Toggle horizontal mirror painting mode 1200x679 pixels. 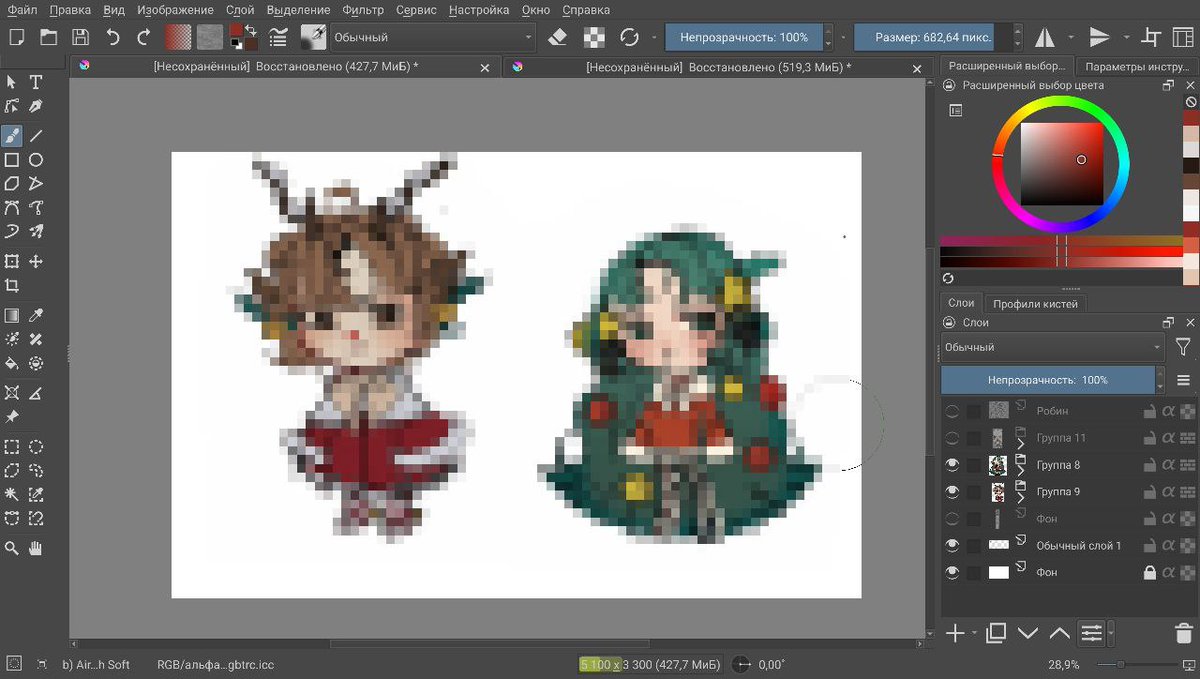[1045, 37]
